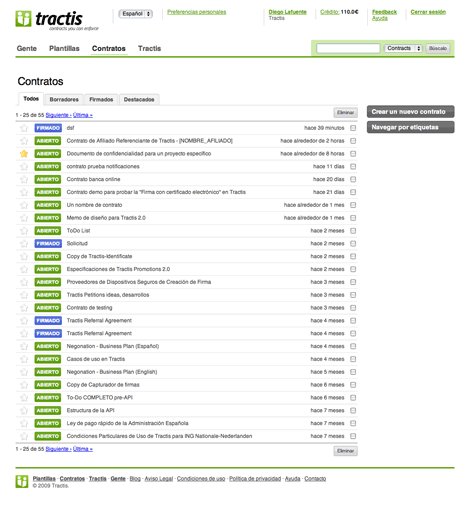Star the 'Solicitud' contract

pyautogui.click(x=24, y=244)
